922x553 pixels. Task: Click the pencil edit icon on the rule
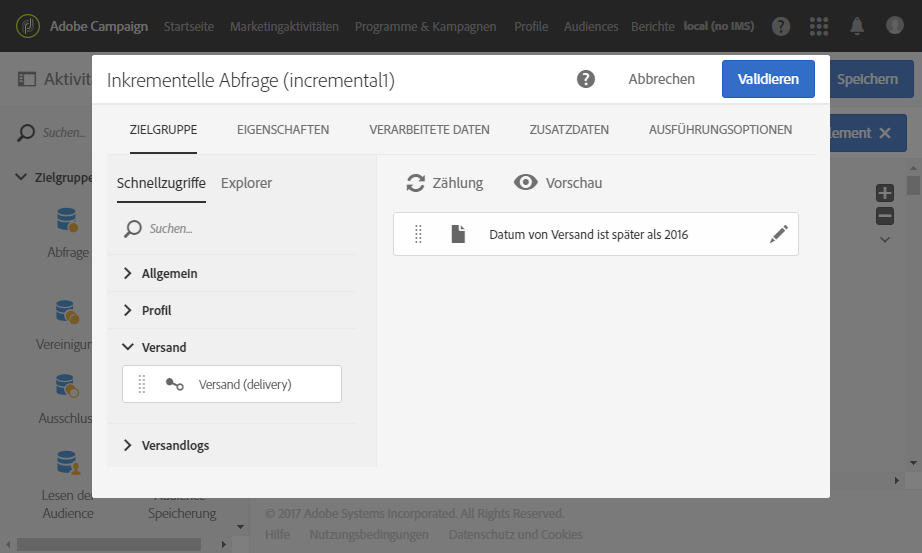point(779,234)
